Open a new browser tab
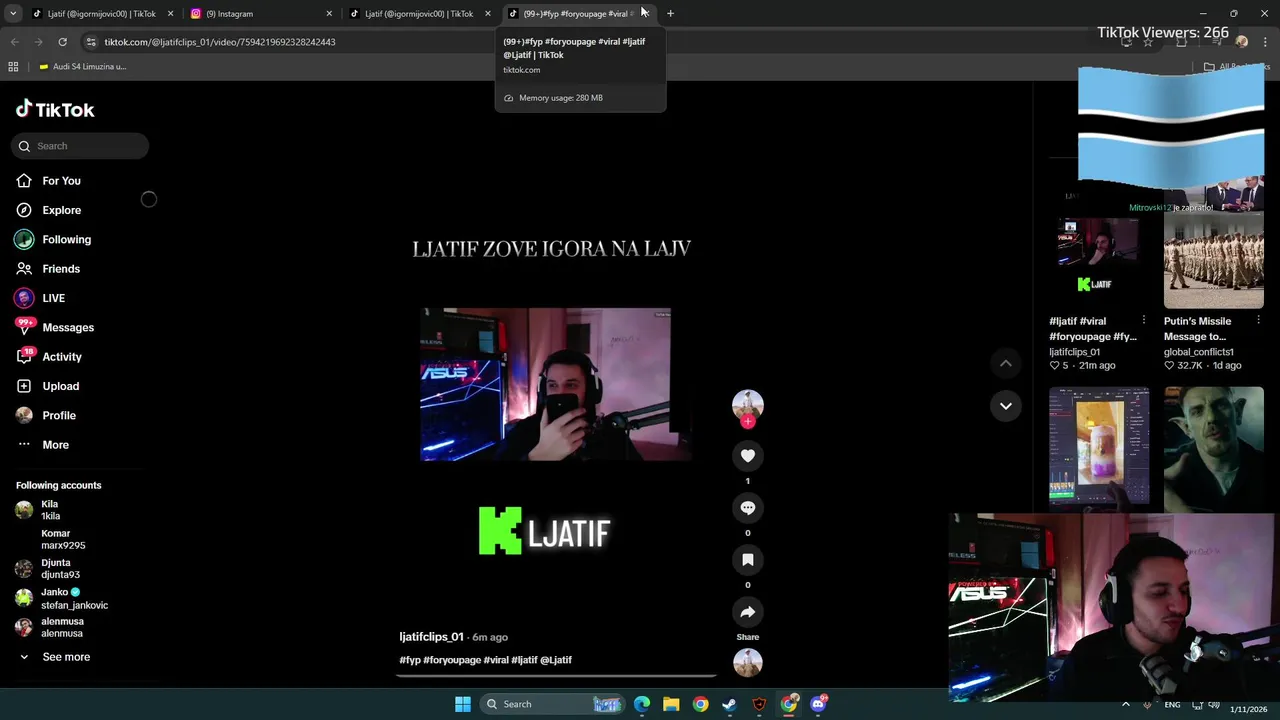 coord(670,14)
